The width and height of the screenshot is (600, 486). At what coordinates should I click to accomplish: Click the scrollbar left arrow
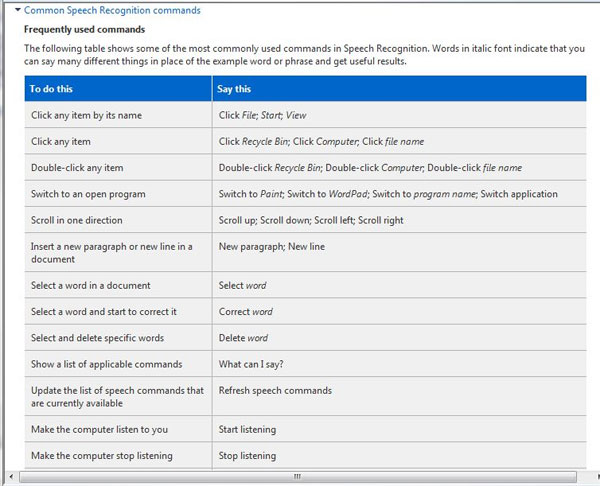11,477
